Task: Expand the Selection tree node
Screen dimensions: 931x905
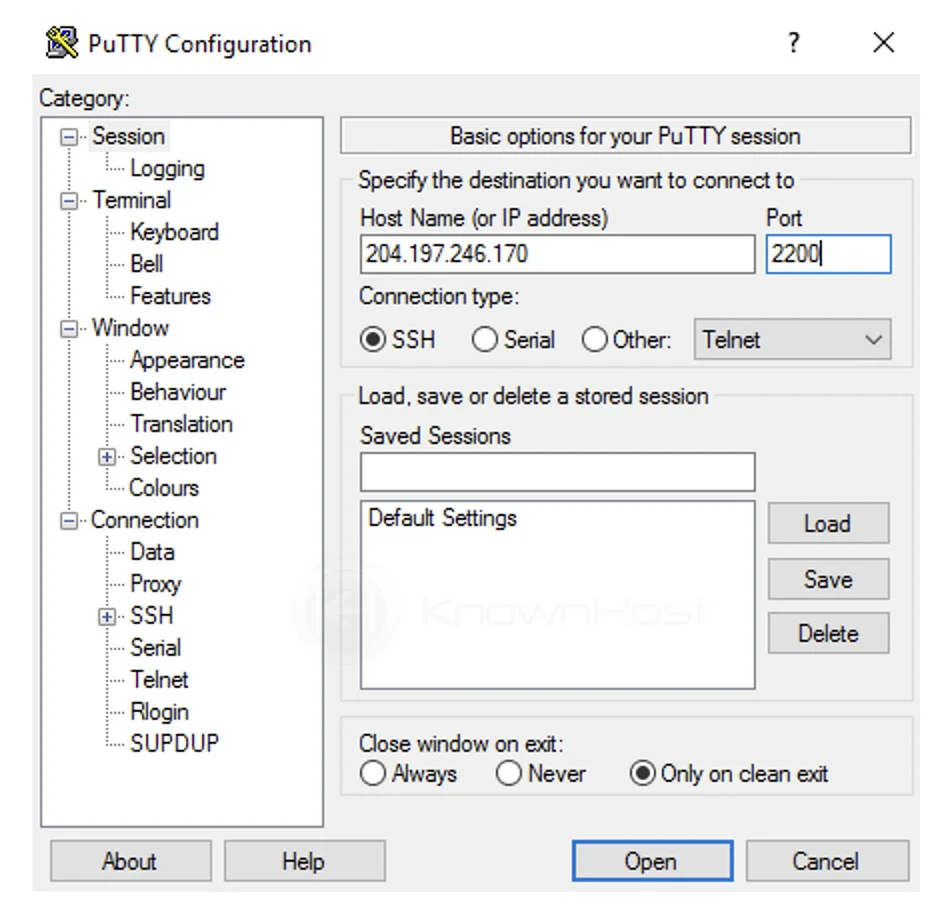Action: click(x=107, y=456)
